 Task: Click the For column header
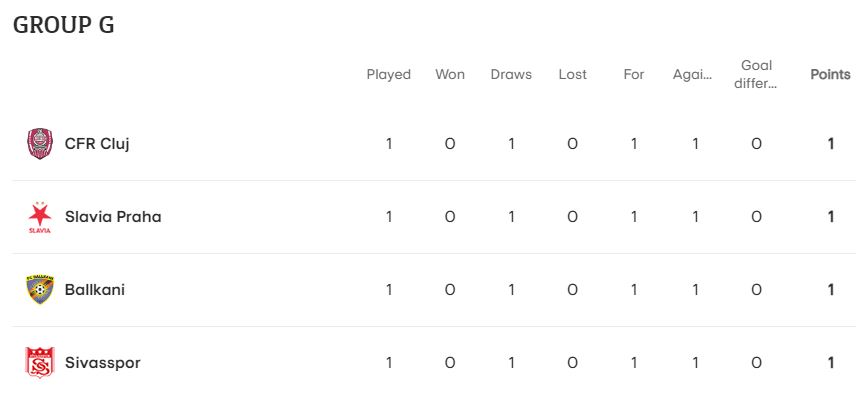pos(634,74)
